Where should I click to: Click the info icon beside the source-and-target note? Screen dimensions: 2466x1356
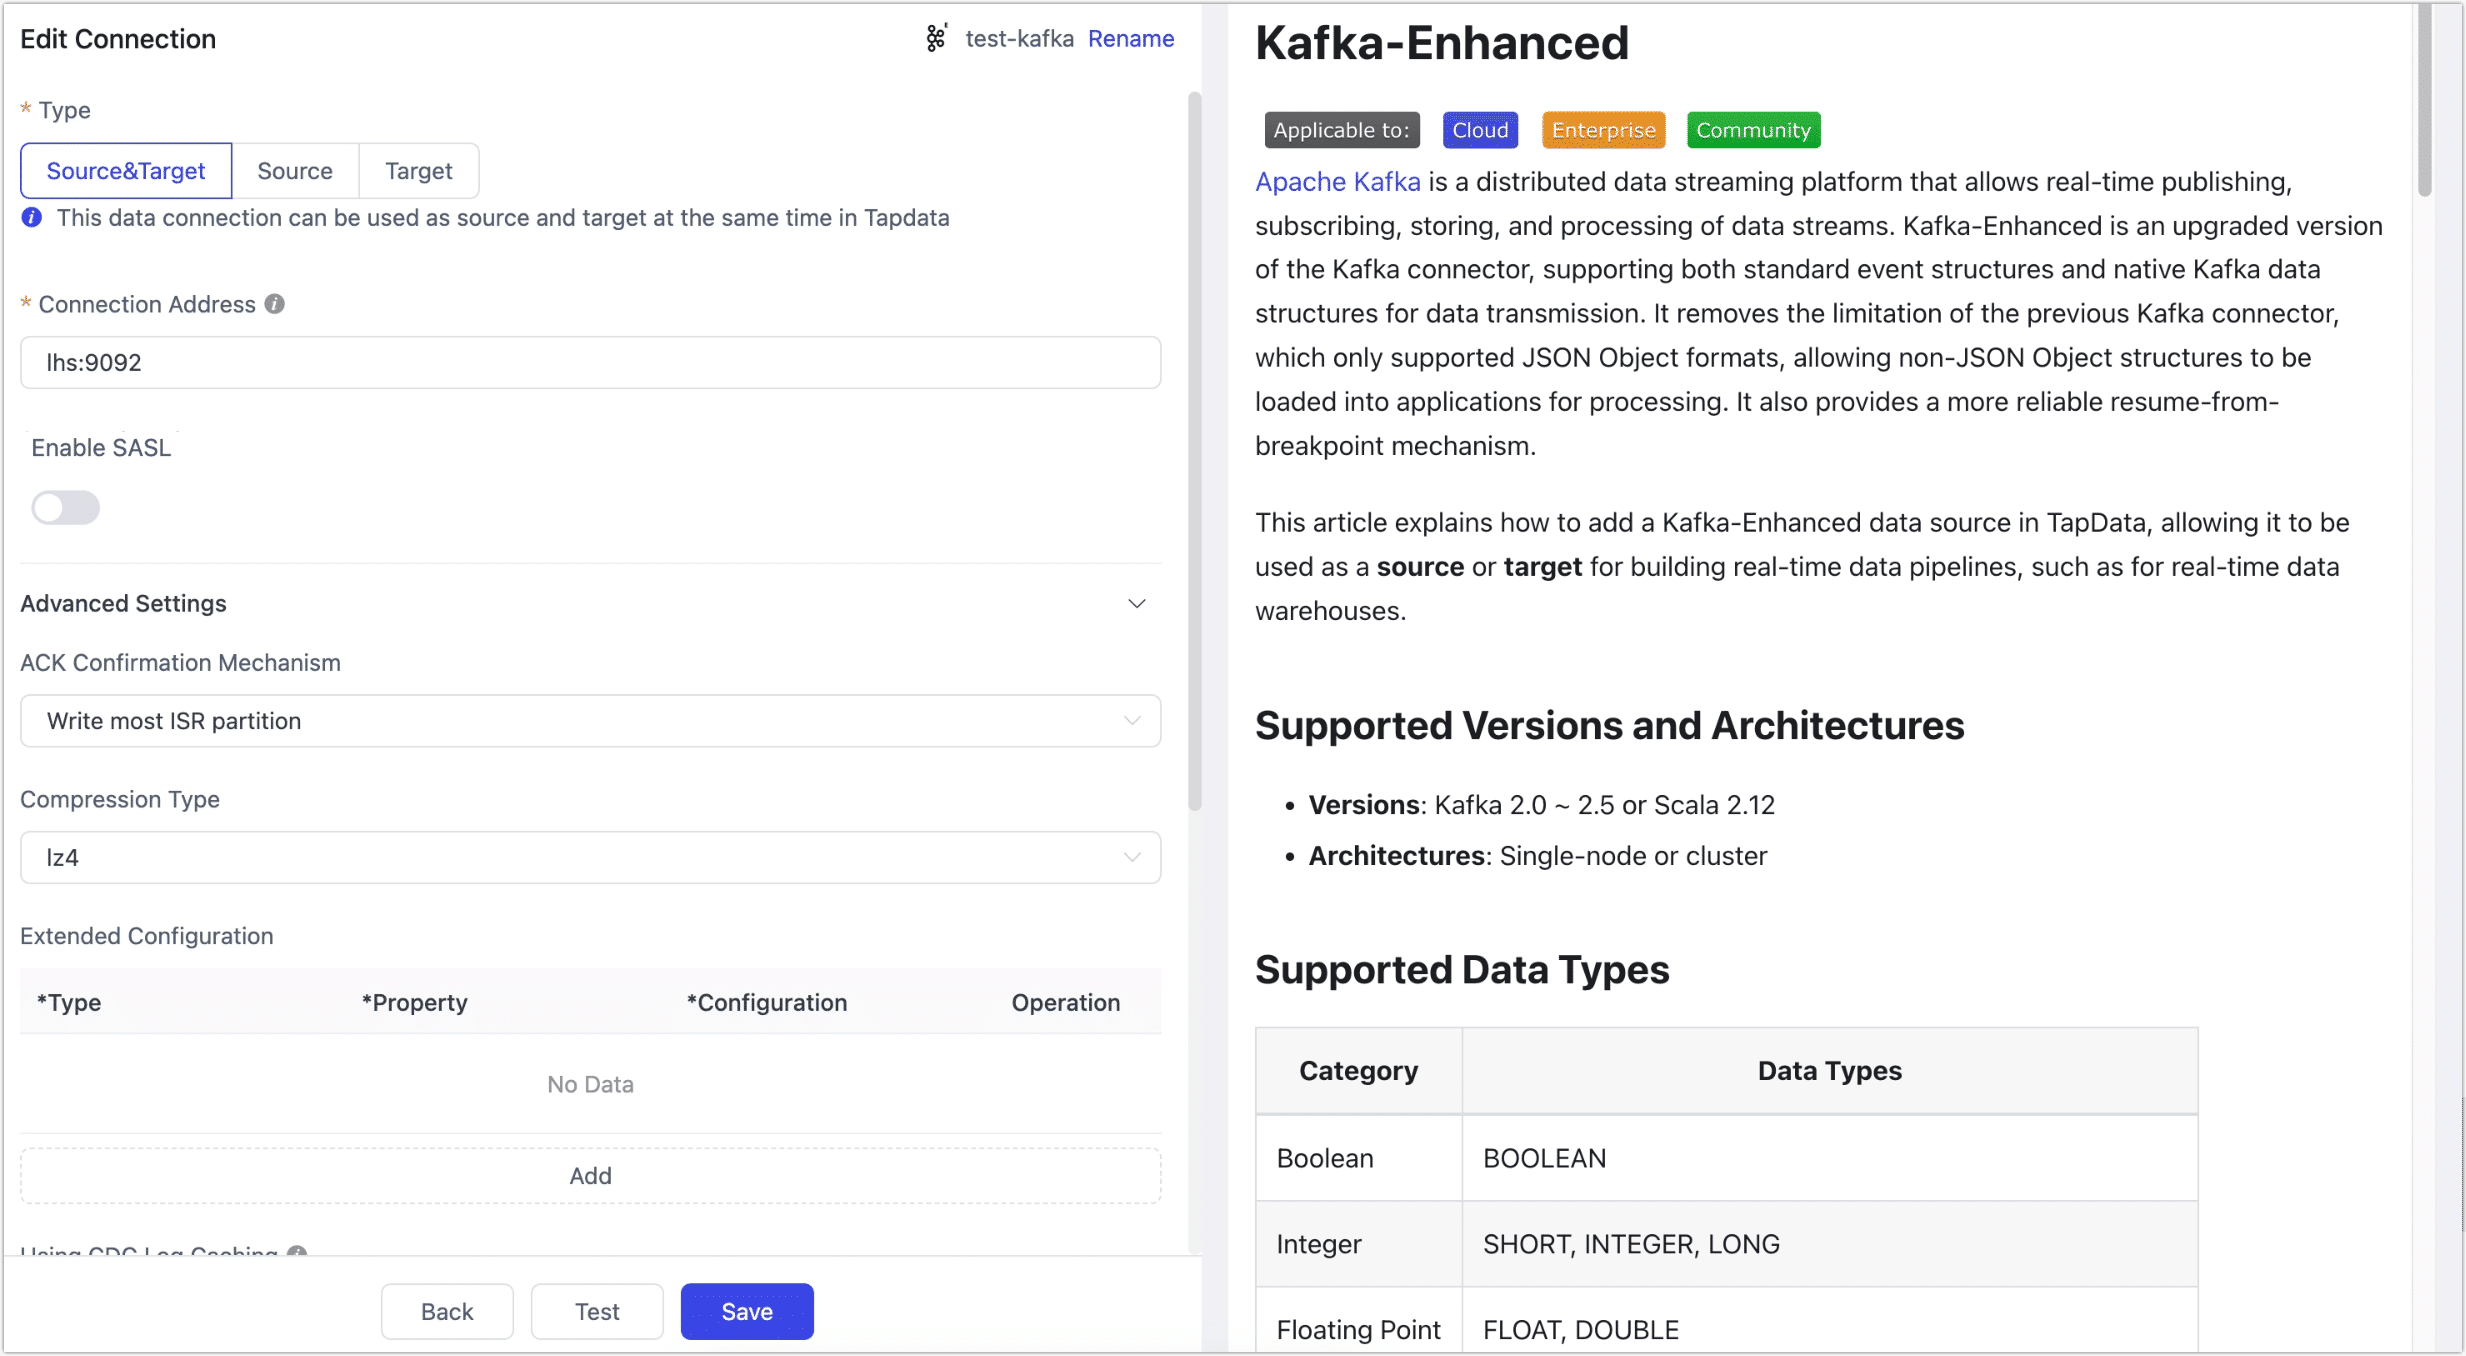31,218
